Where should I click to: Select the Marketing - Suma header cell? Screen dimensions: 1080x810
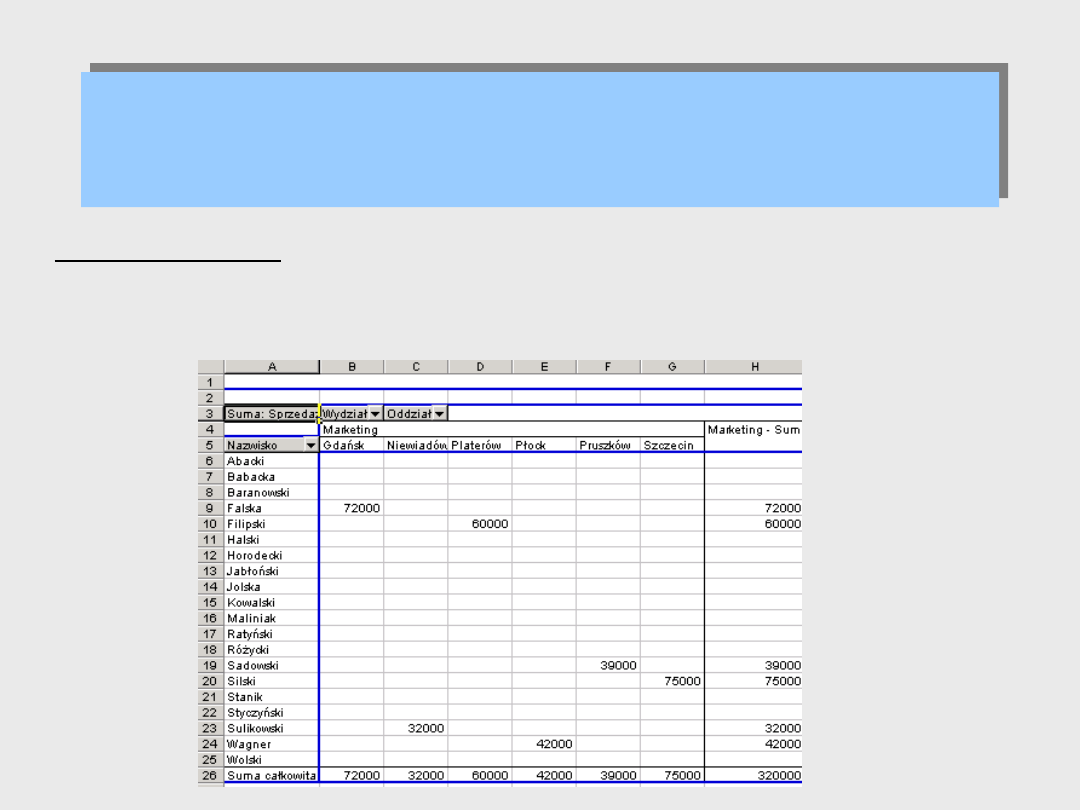pos(753,430)
